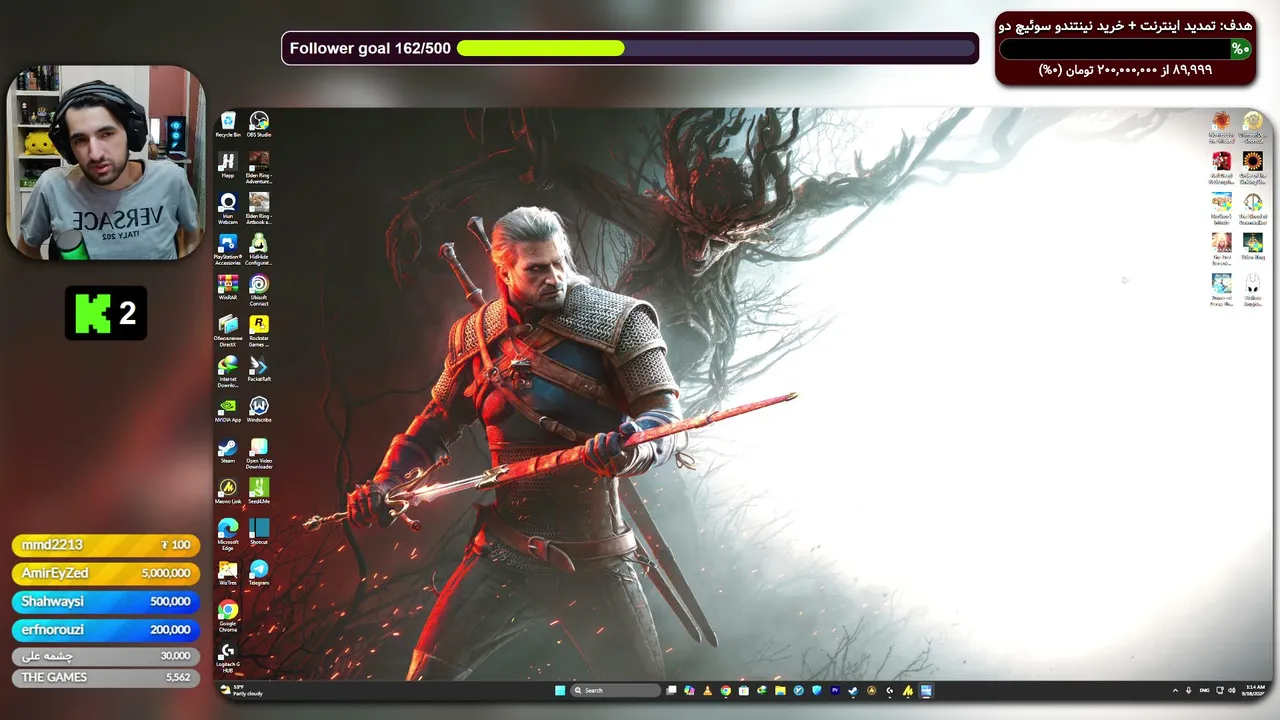Select the Maono Link desktop icon
Image resolution: width=1280 pixels, height=720 pixels.
coord(228,492)
